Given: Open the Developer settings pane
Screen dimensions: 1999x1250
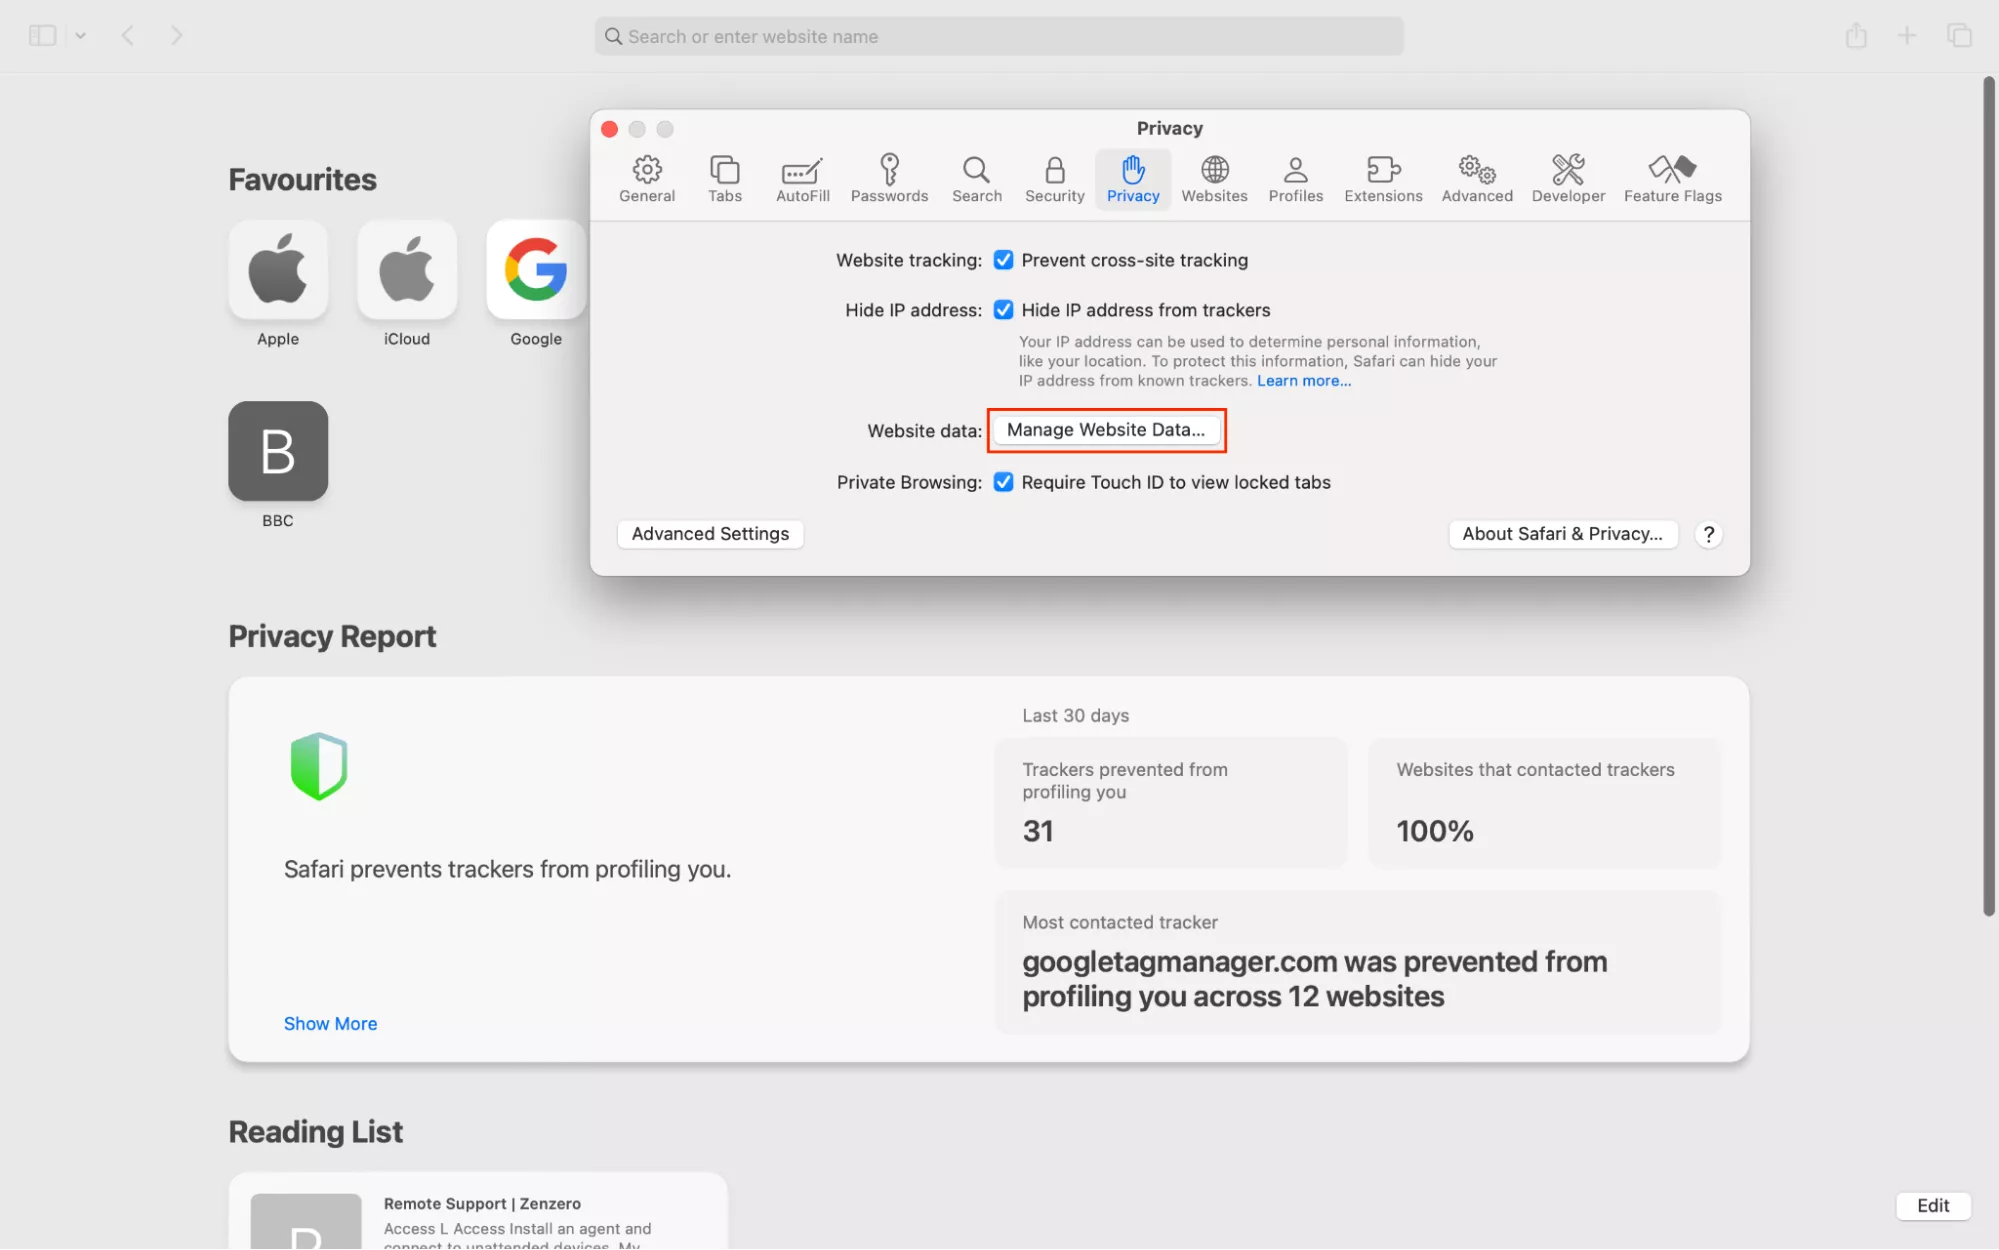Looking at the screenshot, I should coord(1568,179).
